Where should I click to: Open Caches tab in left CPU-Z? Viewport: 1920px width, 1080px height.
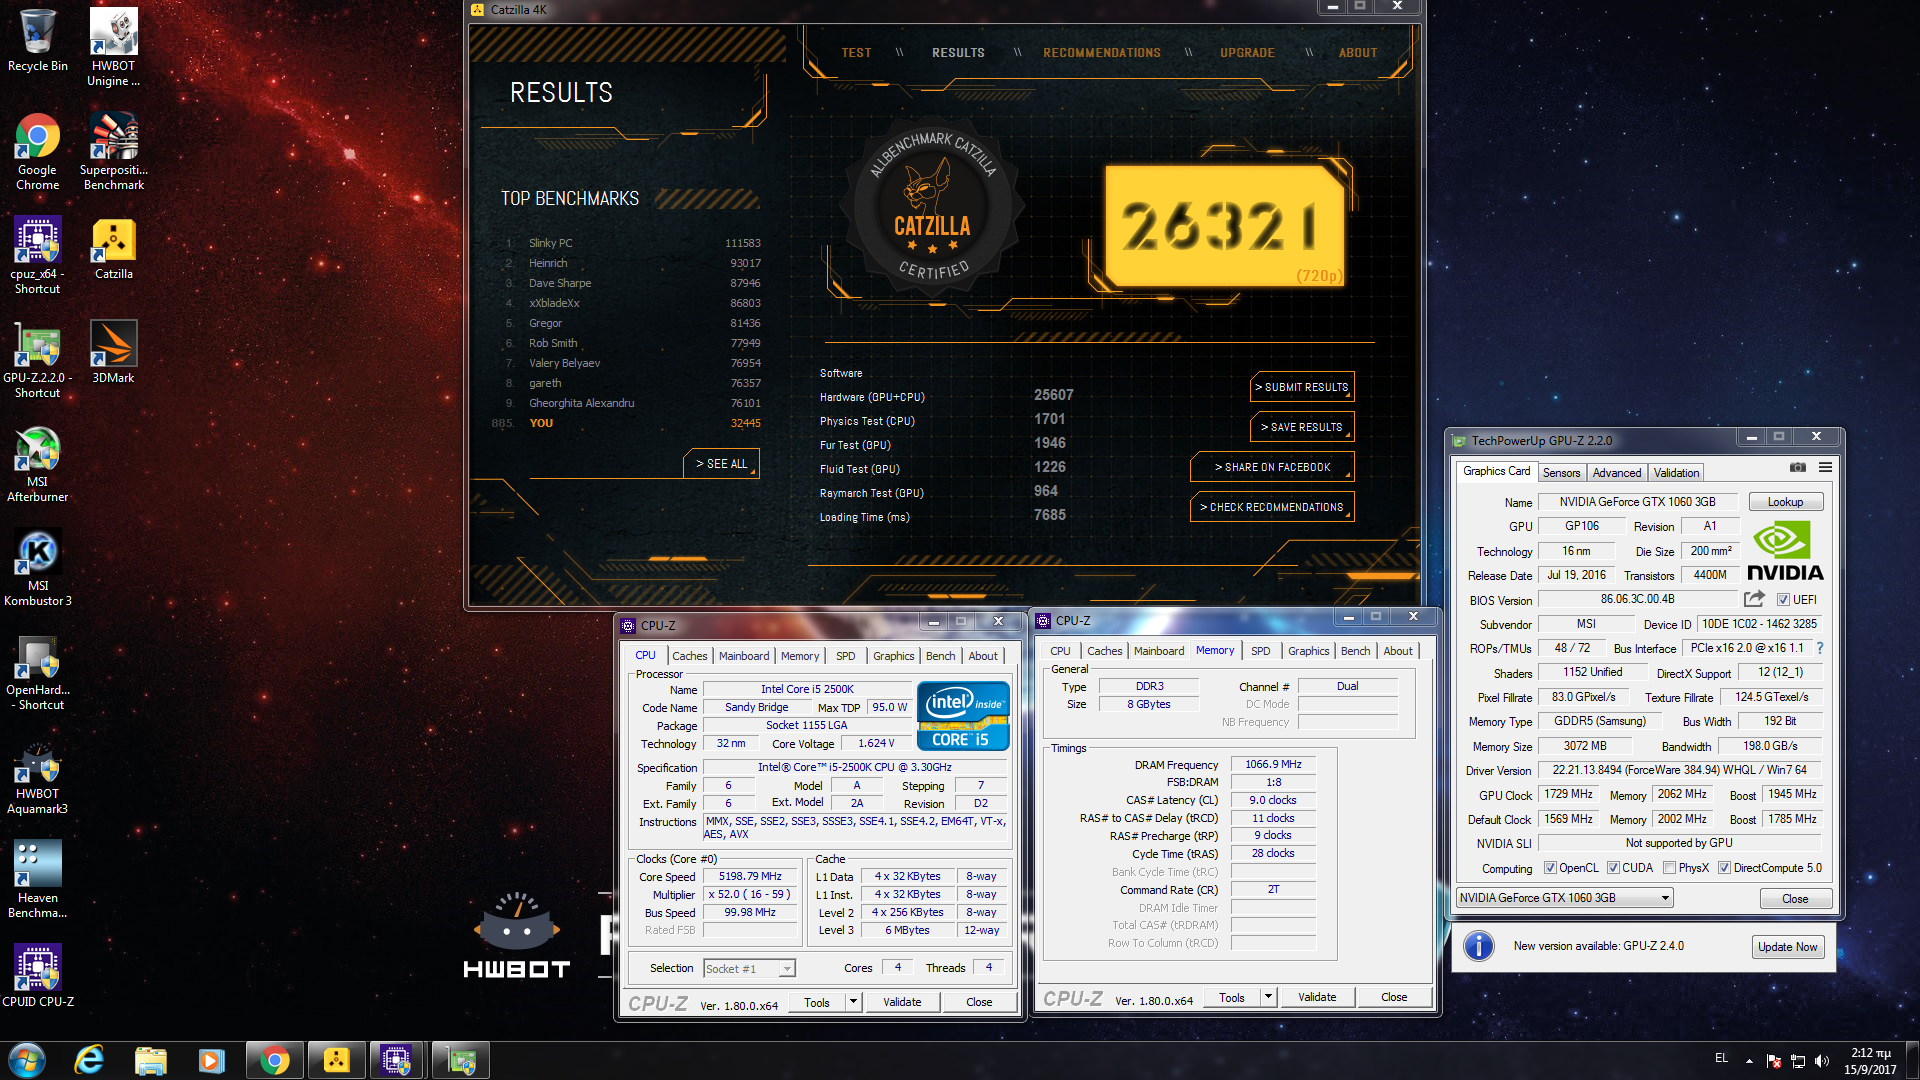[689, 656]
